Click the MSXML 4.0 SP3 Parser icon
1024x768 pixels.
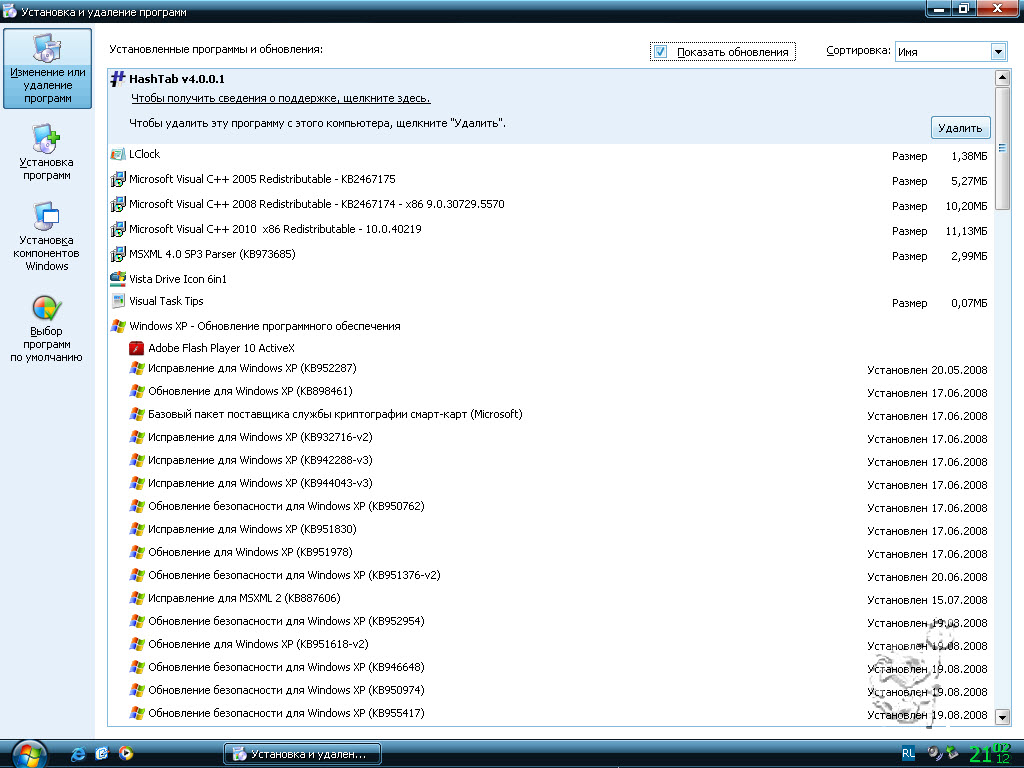point(118,254)
